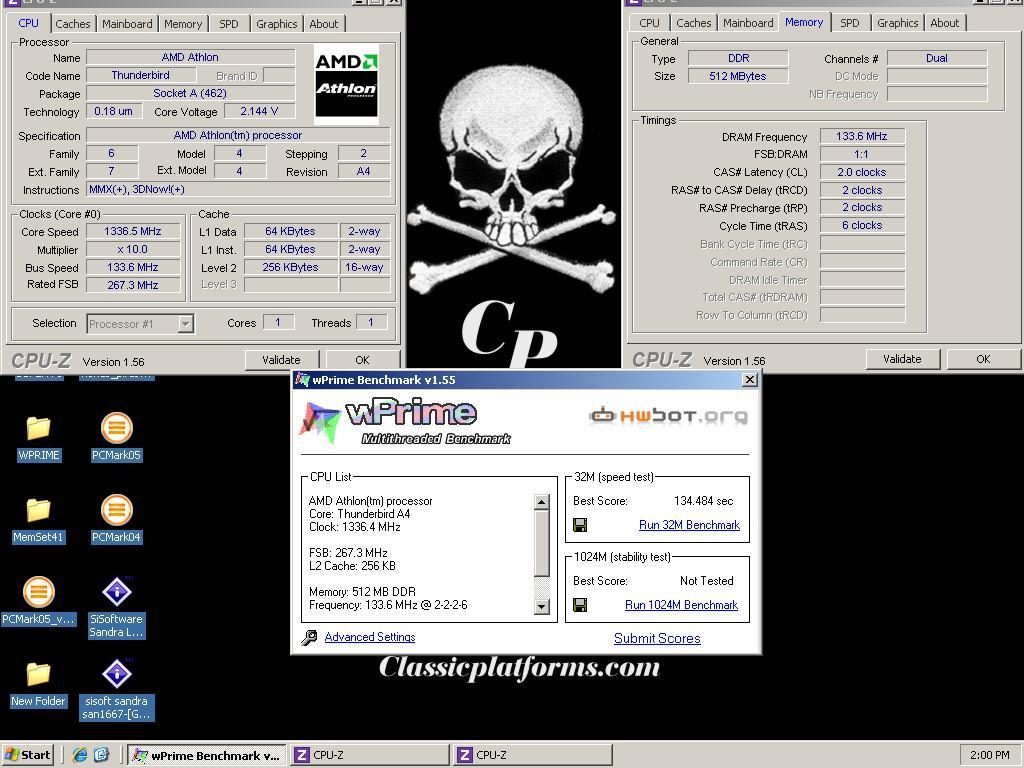Screen dimensions: 1024x768
Task: Launch SiSoftware Sandra L... shortcut
Action: coord(116,607)
